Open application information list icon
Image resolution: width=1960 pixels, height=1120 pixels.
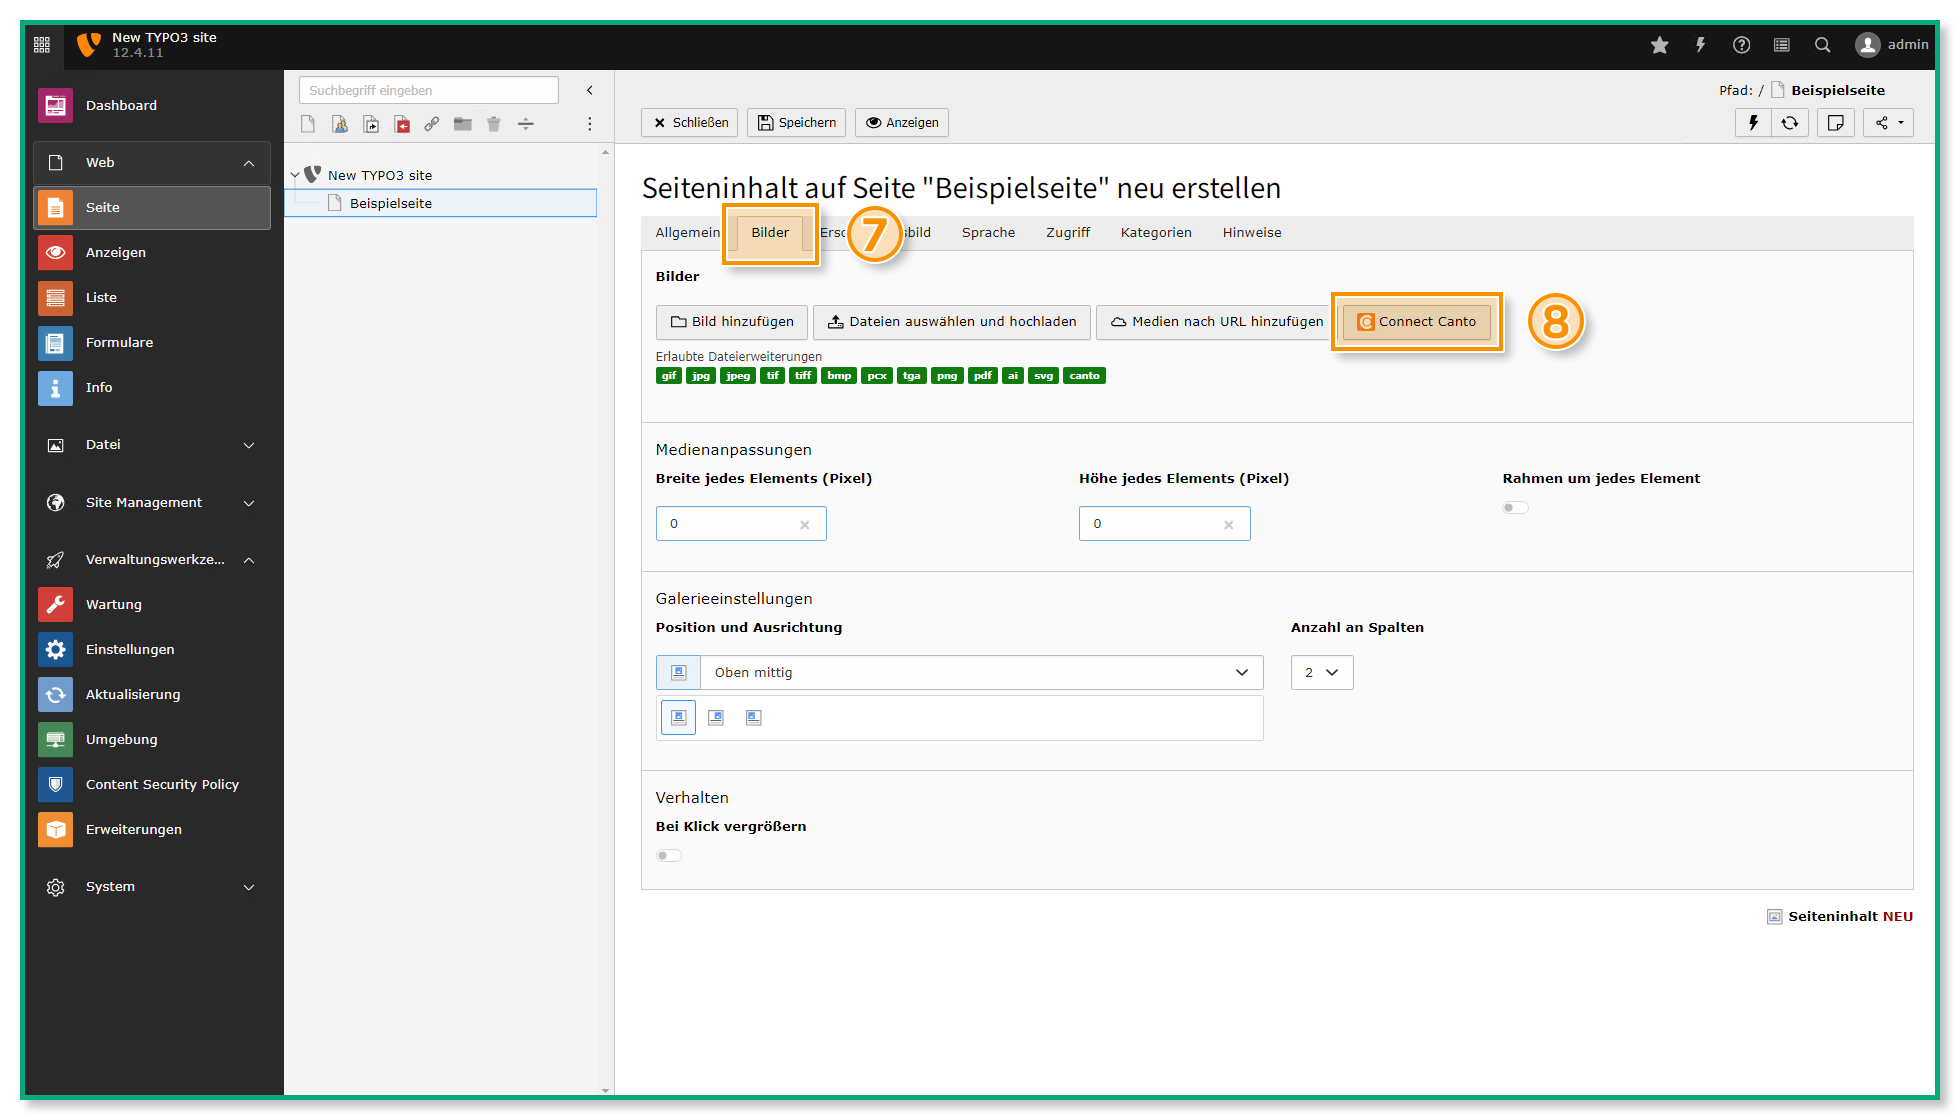pyautogui.click(x=1782, y=45)
